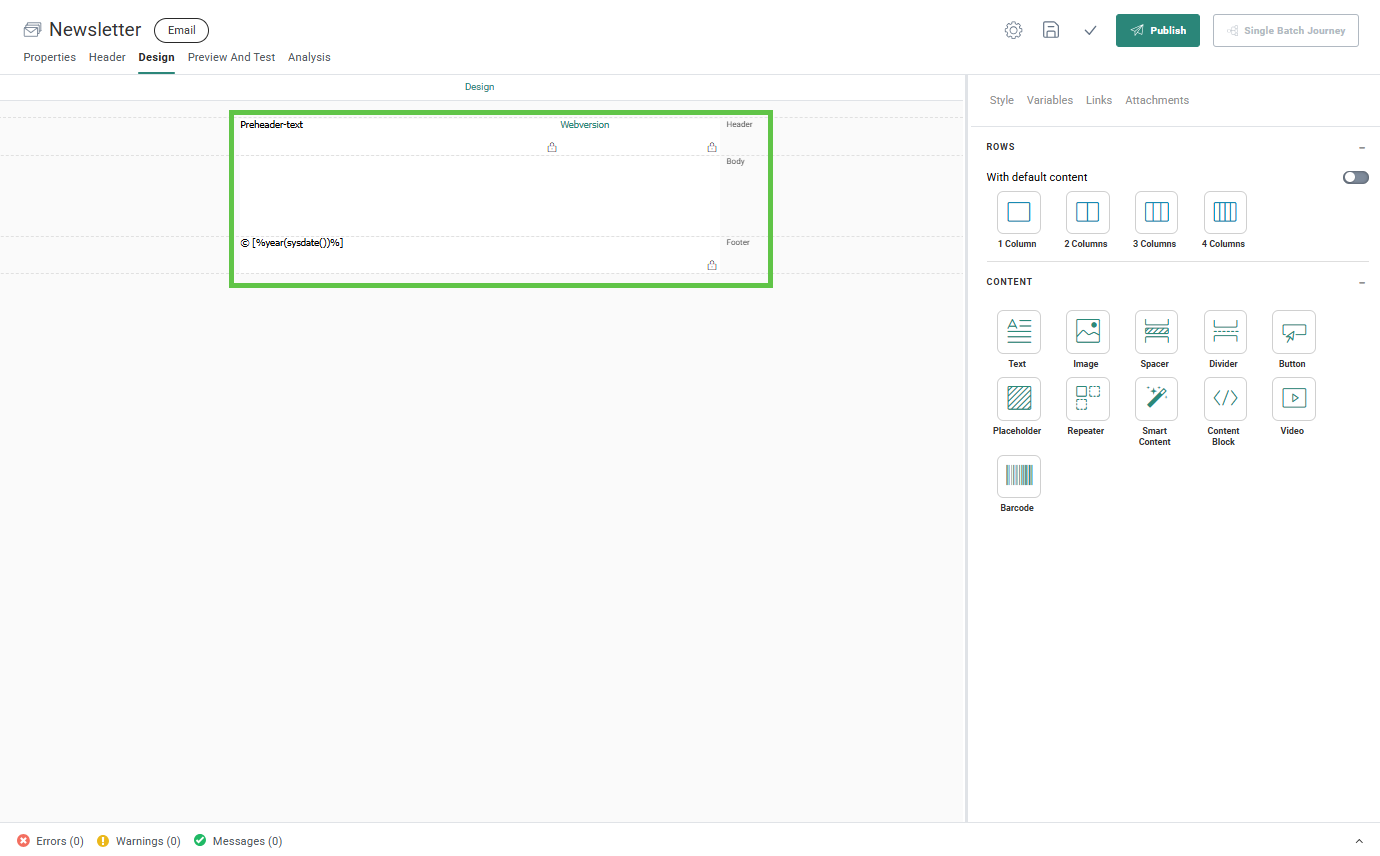Select the Repeater content icon
The height and width of the screenshot is (856, 1380).
1087,399
